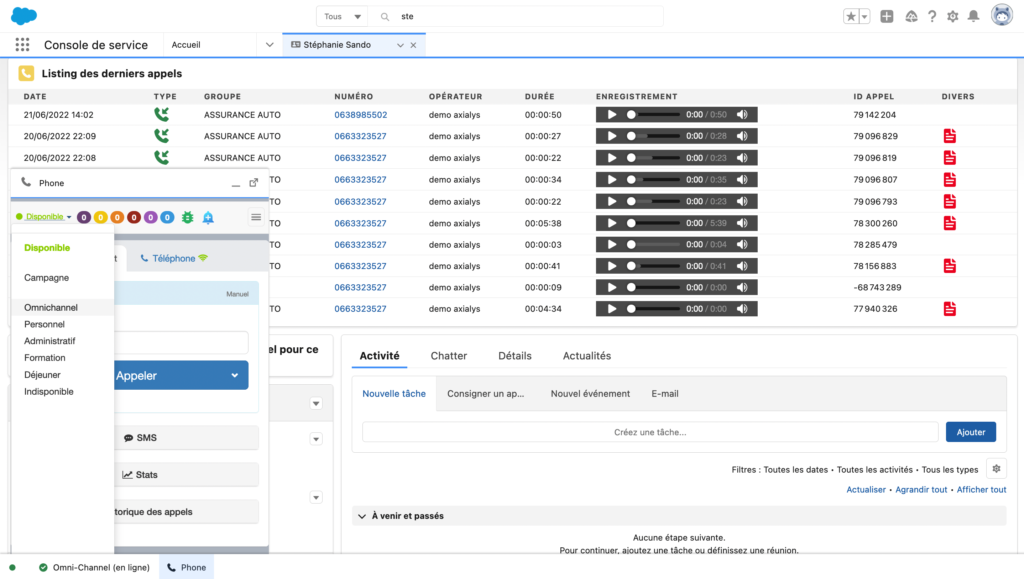Image resolution: width=1024 pixels, height=579 pixels.
Task: Mute the recording of call 78 156 883
Action: tap(743, 266)
